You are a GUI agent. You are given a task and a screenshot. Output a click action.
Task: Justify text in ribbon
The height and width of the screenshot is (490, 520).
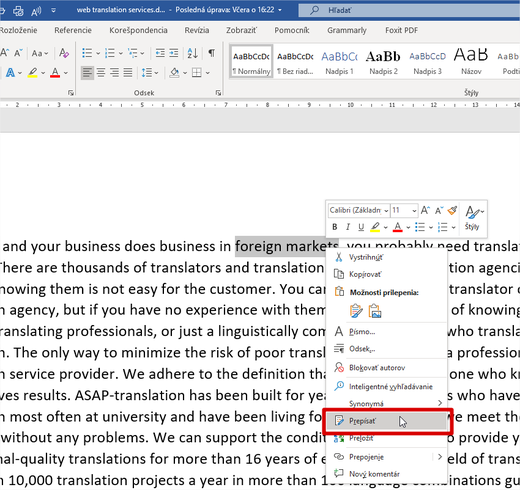128,72
